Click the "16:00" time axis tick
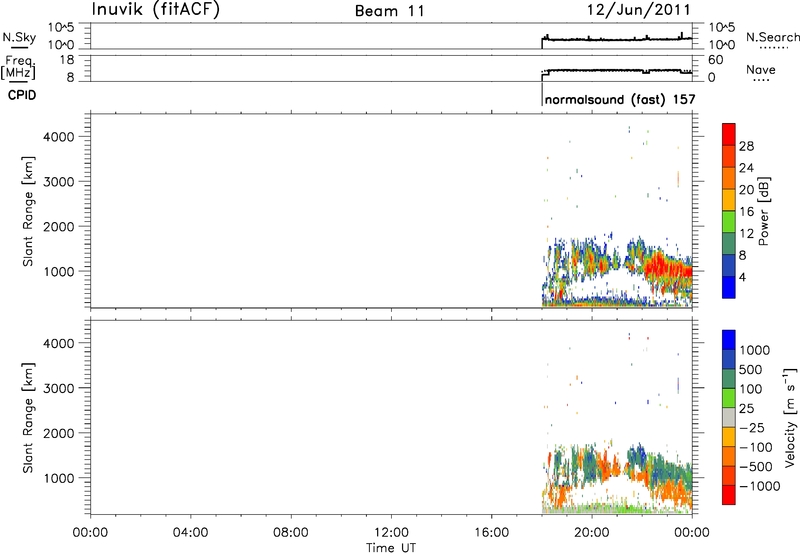800x554 pixels. (491, 533)
